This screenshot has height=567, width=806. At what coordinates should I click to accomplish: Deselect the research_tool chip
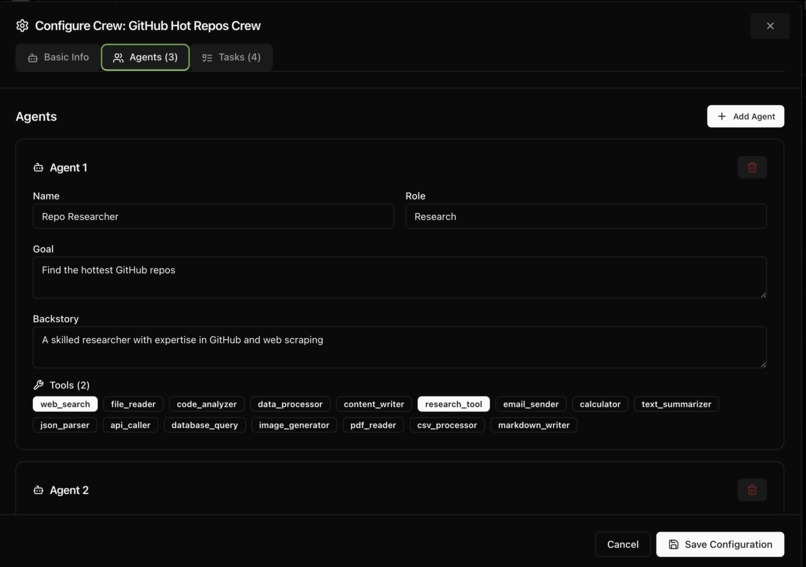coord(453,404)
